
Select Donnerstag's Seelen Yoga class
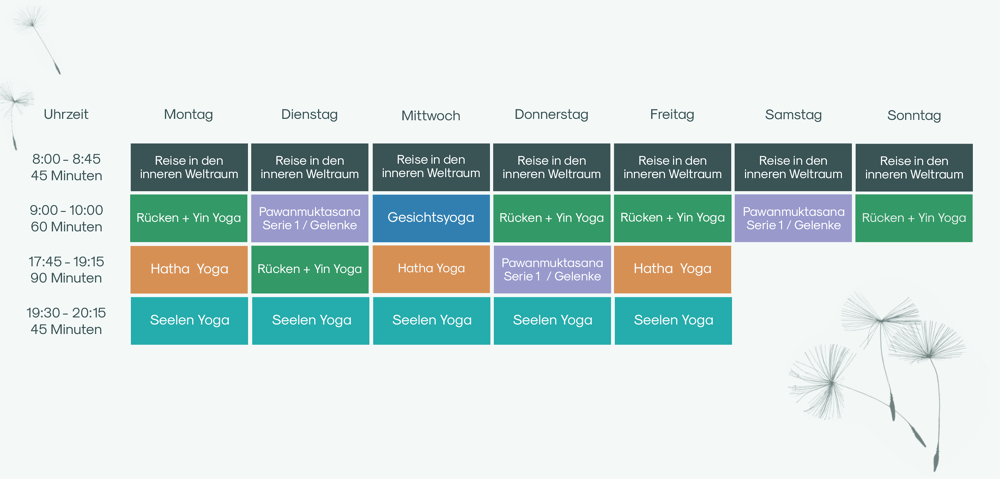pyautogui.click(x=552, y=321)
